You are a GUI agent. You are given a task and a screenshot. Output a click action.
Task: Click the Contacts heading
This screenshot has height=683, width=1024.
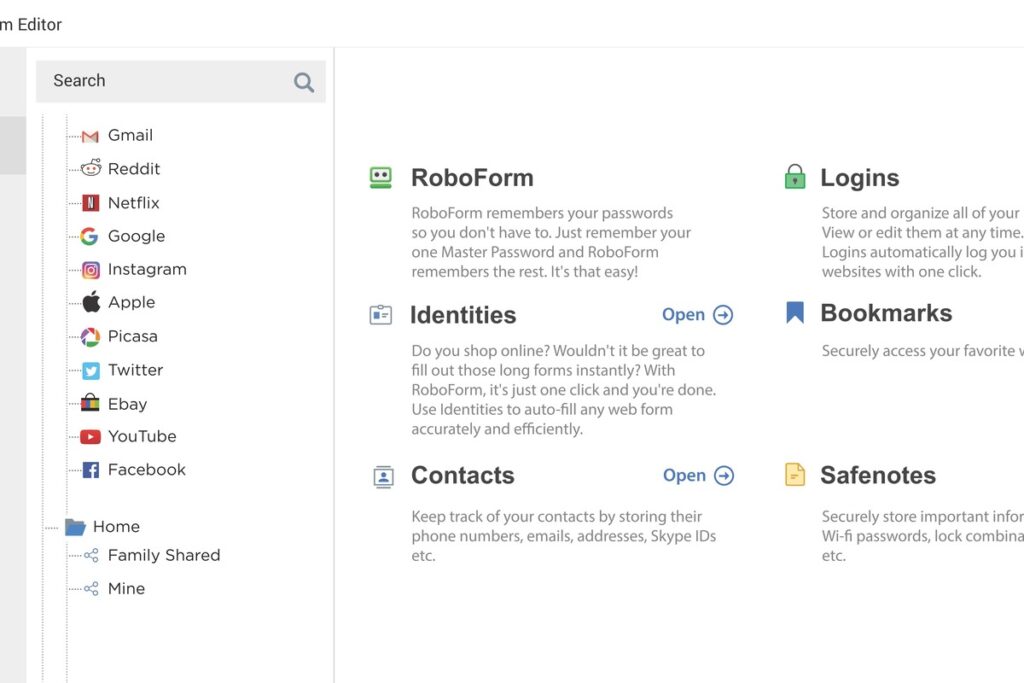pos(462,475)
